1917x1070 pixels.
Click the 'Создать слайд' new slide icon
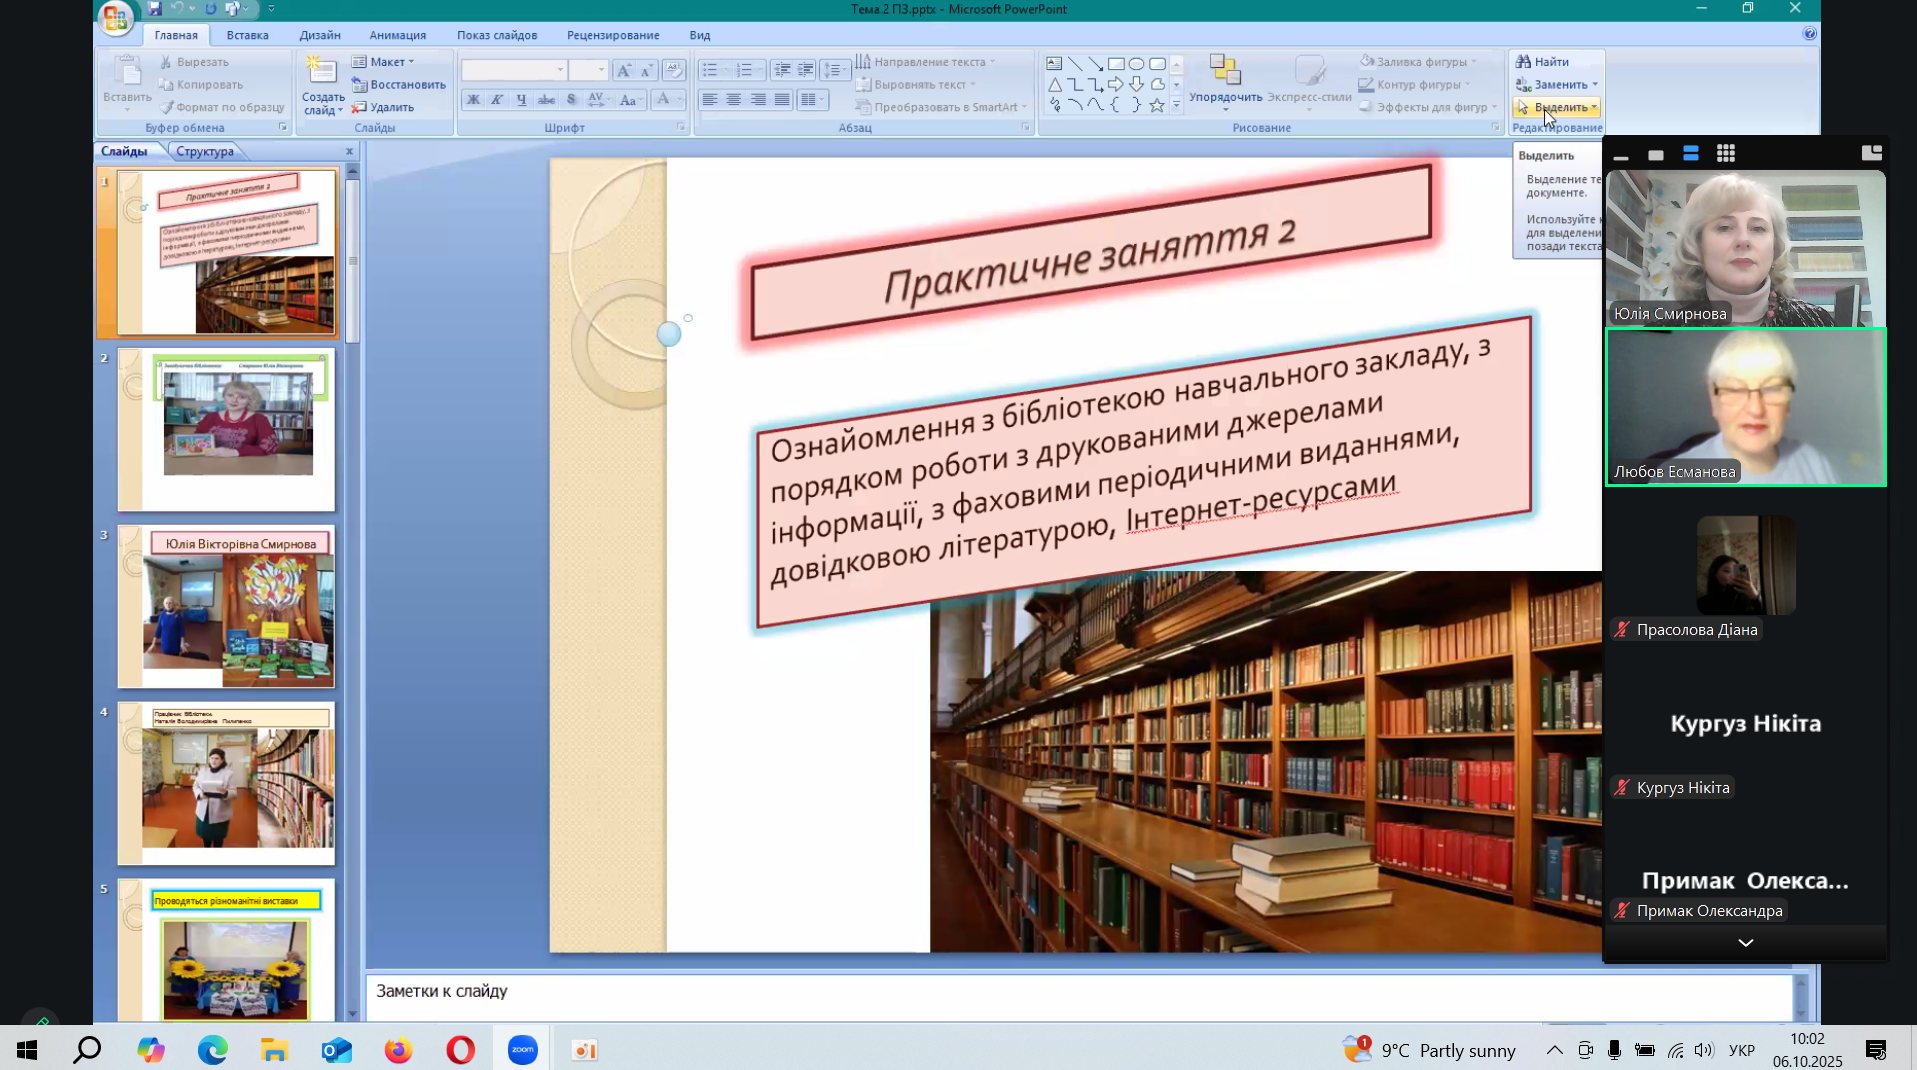321,72
